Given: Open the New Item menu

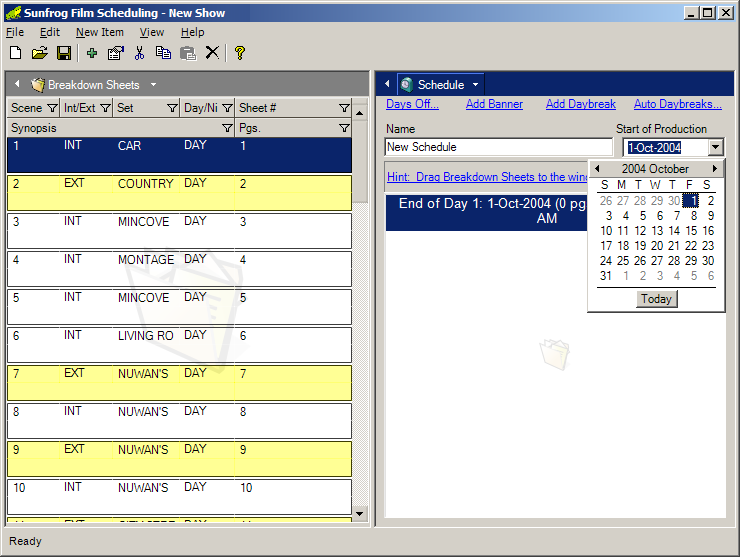Looking at the screenshot, I should pyautogui.click(x=100, y=32).
